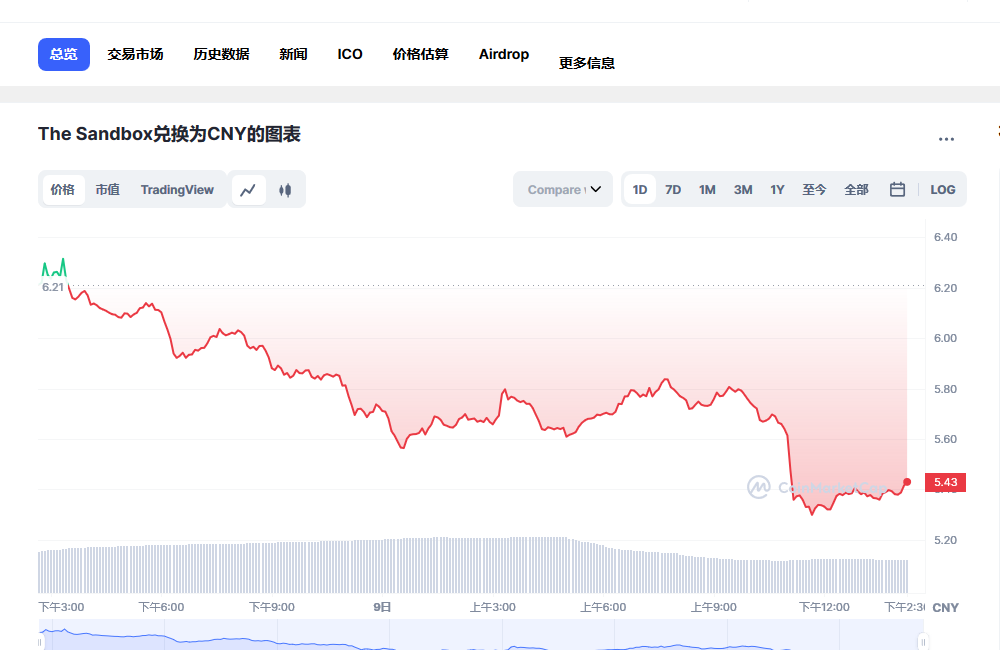Select the 总览 tab
The image size is (1000, 650).
coord(64,54)
